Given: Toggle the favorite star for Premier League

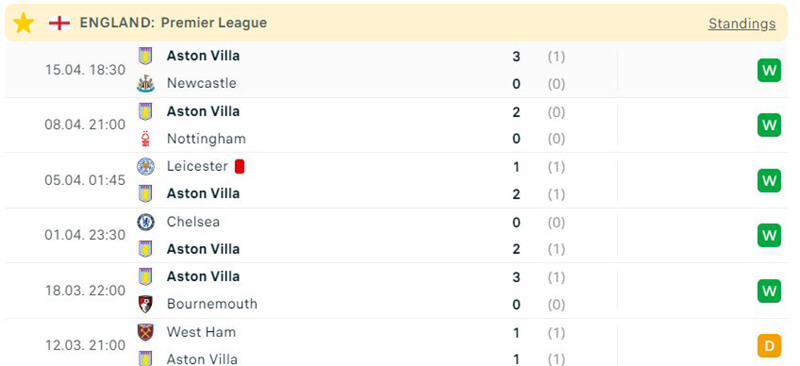Looking at the screenshot, I should (23, 23).
